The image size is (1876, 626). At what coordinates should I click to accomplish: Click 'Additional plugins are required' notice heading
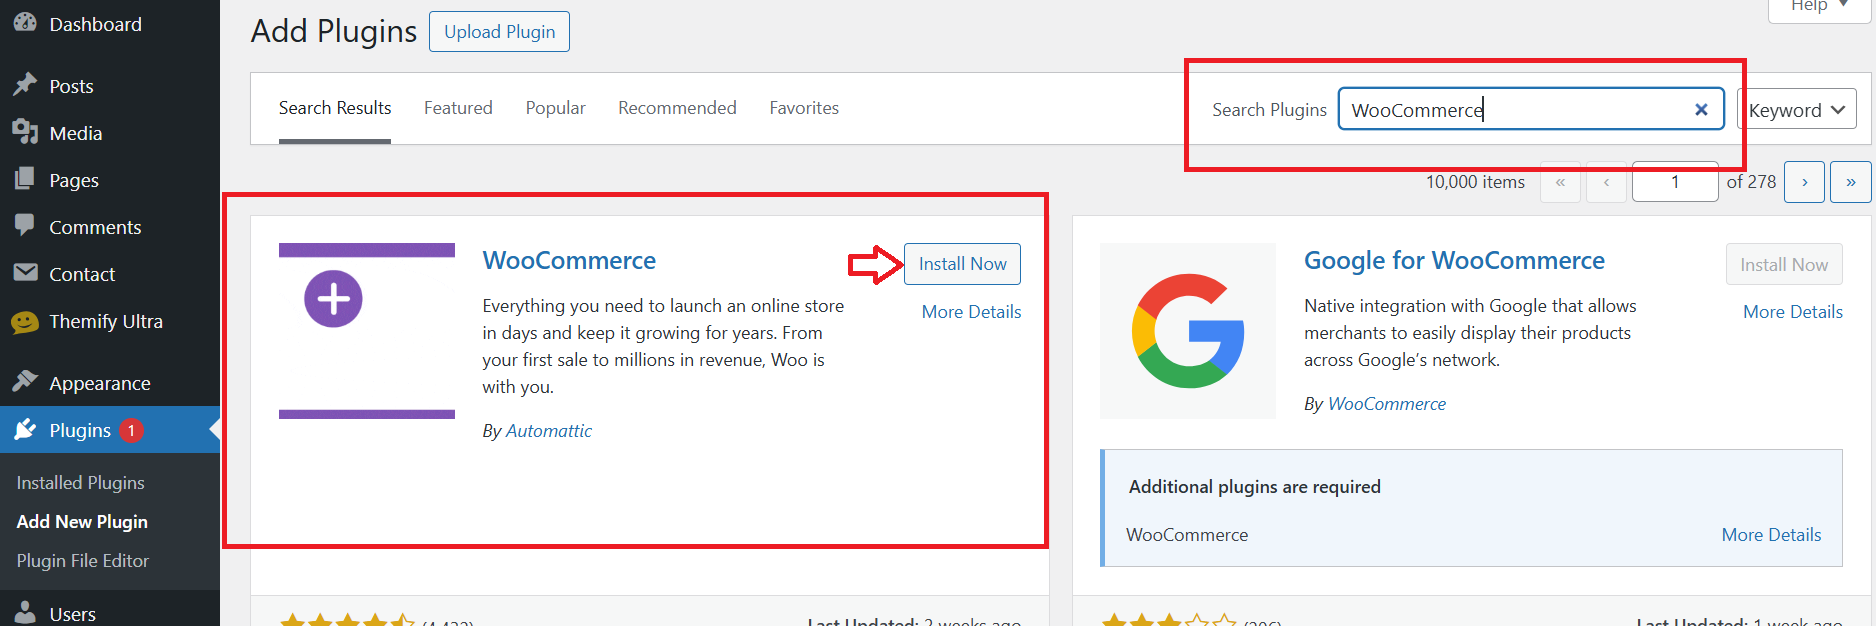[x=1254, y=486]
